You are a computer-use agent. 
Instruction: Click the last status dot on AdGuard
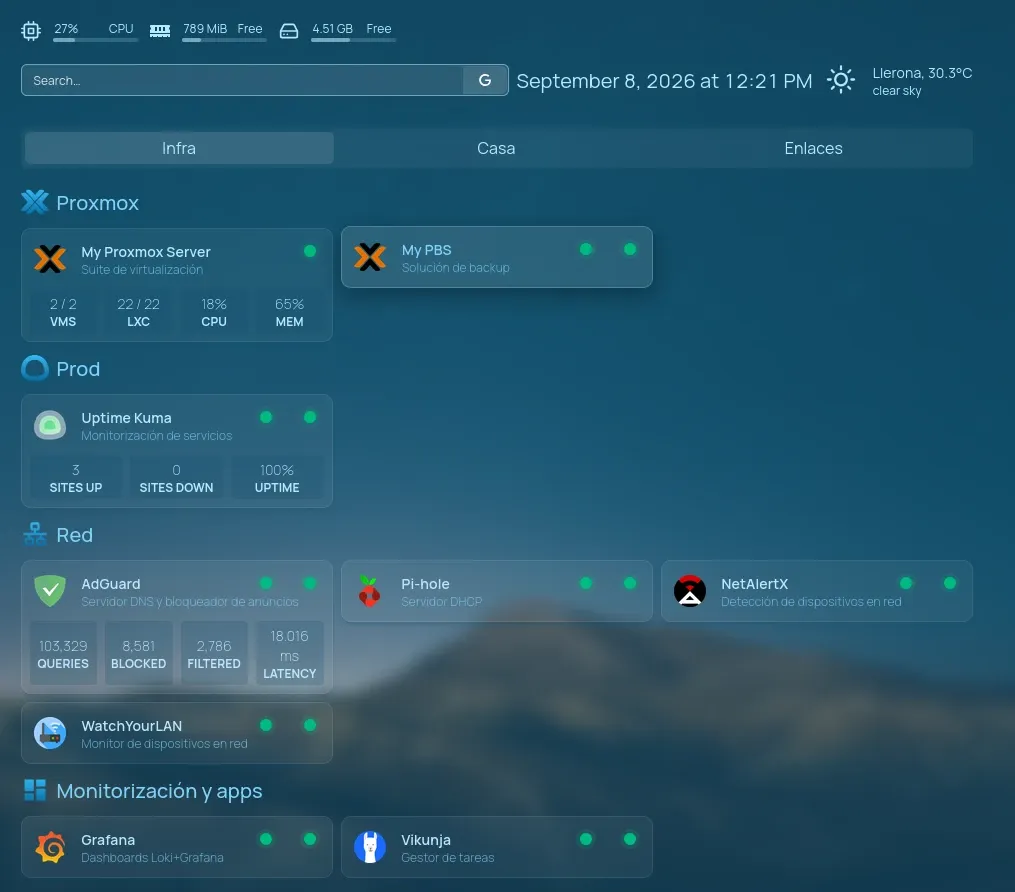310,583
